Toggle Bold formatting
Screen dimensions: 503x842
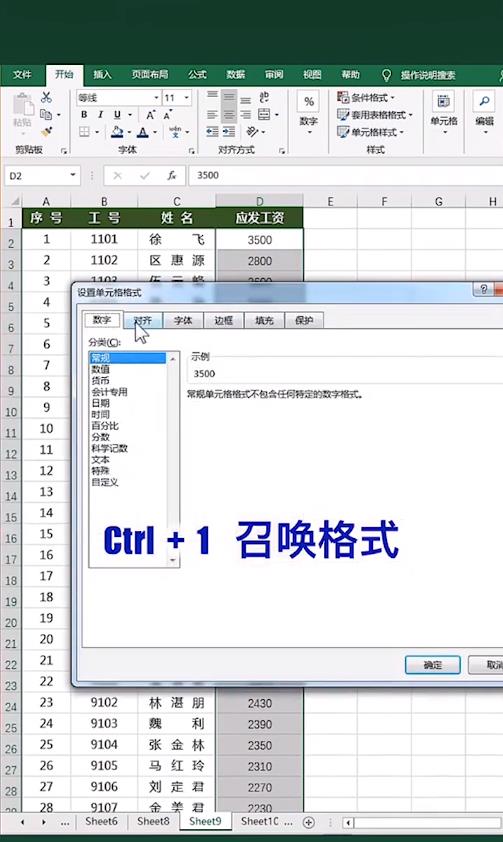click(x=84, y=114)
